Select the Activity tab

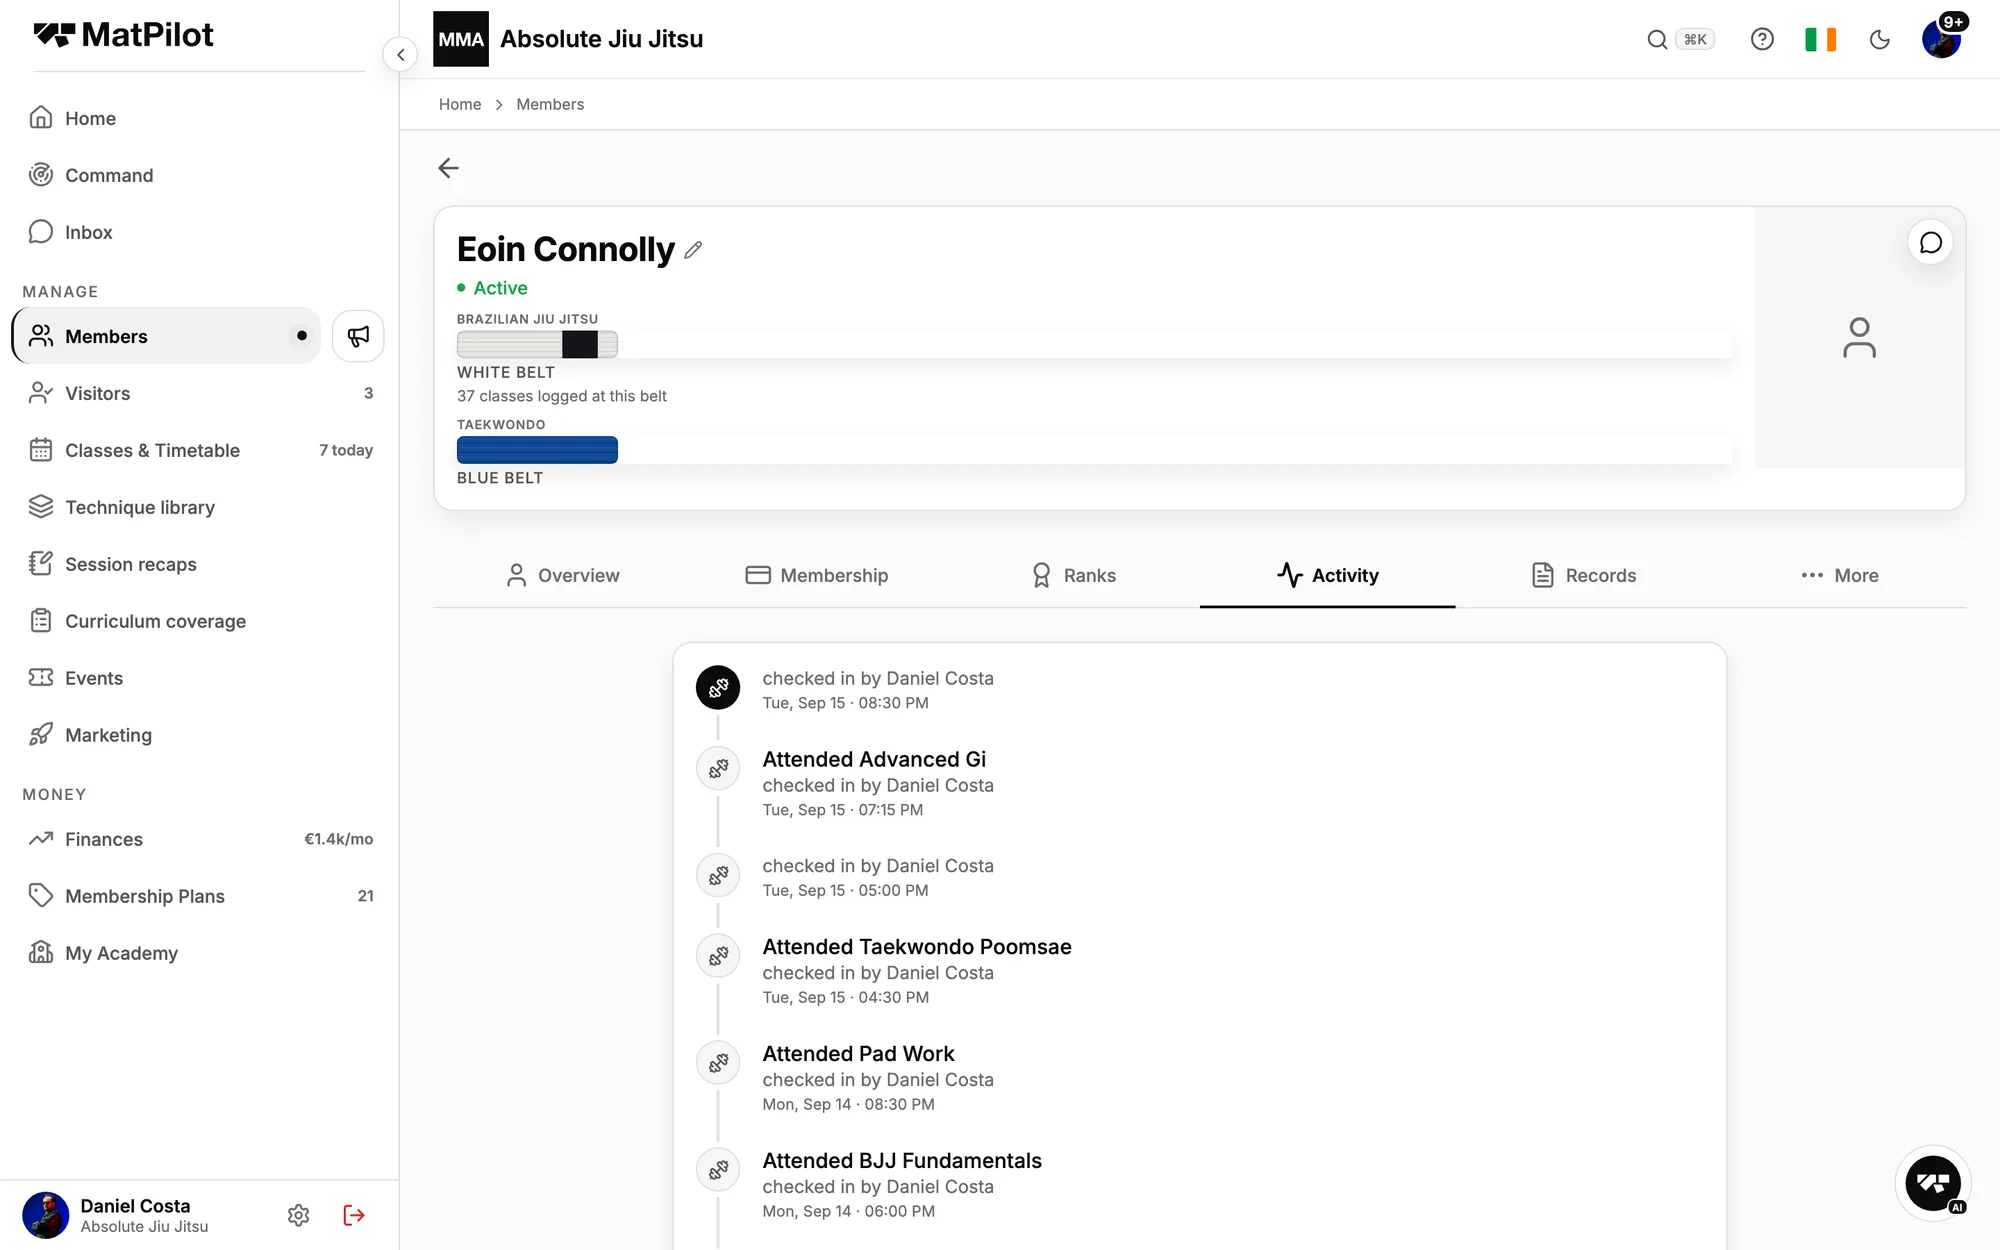1328,575
